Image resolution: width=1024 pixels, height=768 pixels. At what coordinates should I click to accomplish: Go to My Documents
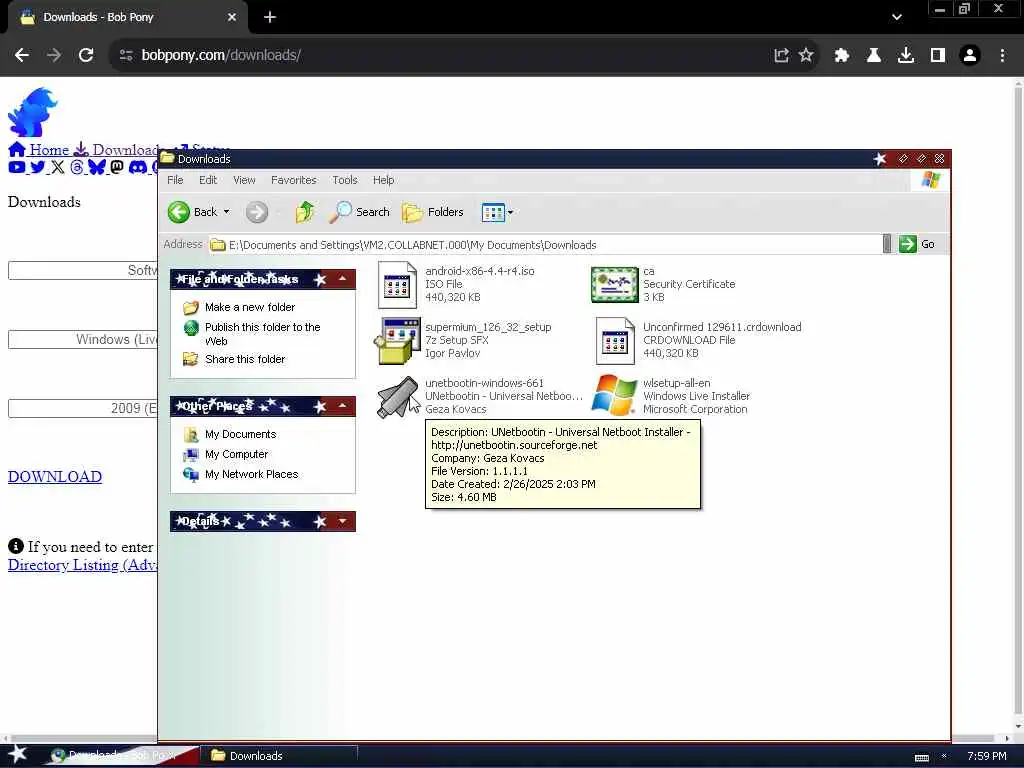pos(240,434)
